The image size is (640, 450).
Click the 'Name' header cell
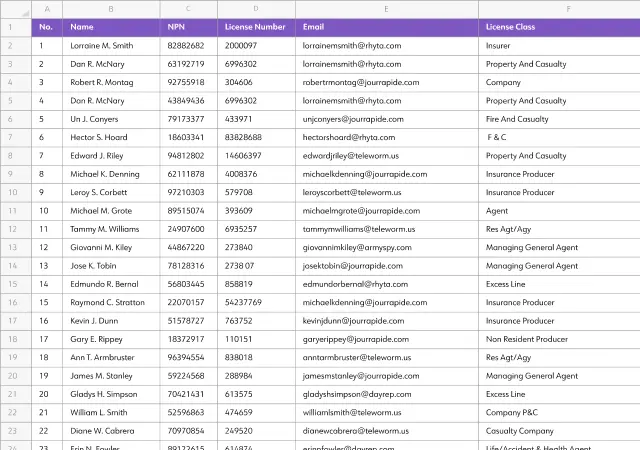click(x=111, y=27)
